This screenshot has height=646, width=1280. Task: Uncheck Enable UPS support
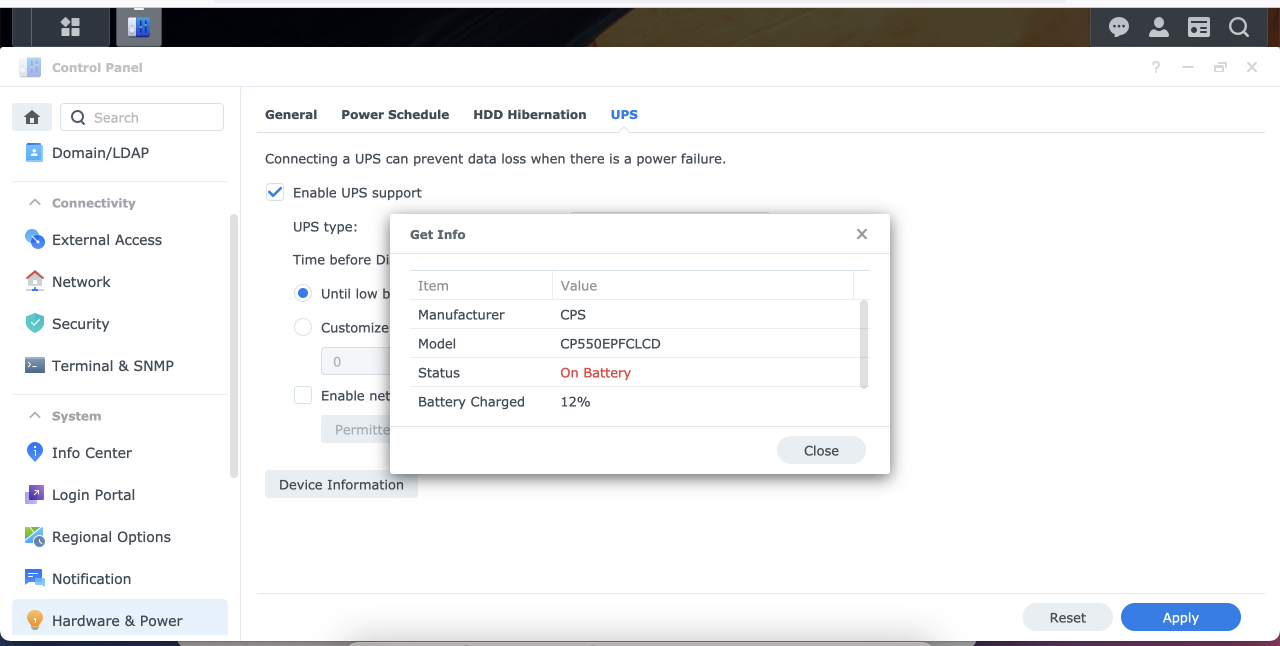(274, 192)
